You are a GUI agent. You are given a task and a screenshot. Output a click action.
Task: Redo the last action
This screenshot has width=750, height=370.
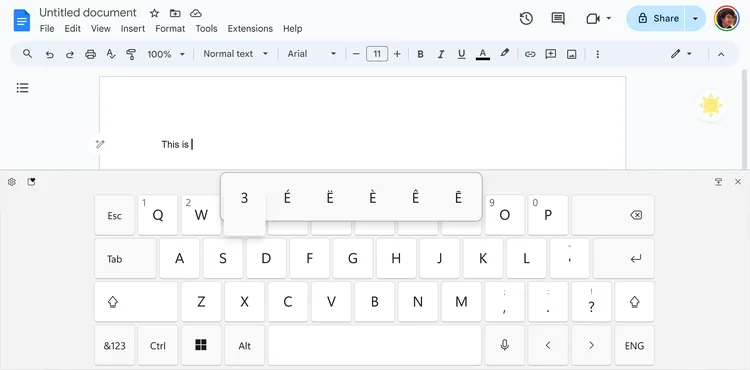(x=70, y=54)
